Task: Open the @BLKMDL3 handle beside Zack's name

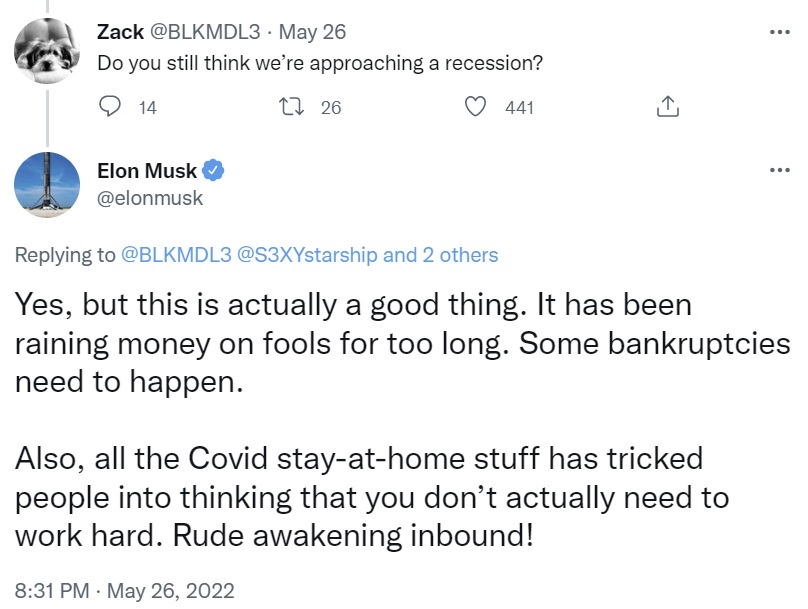Action: pyautogui.click(x=205, y=32)
